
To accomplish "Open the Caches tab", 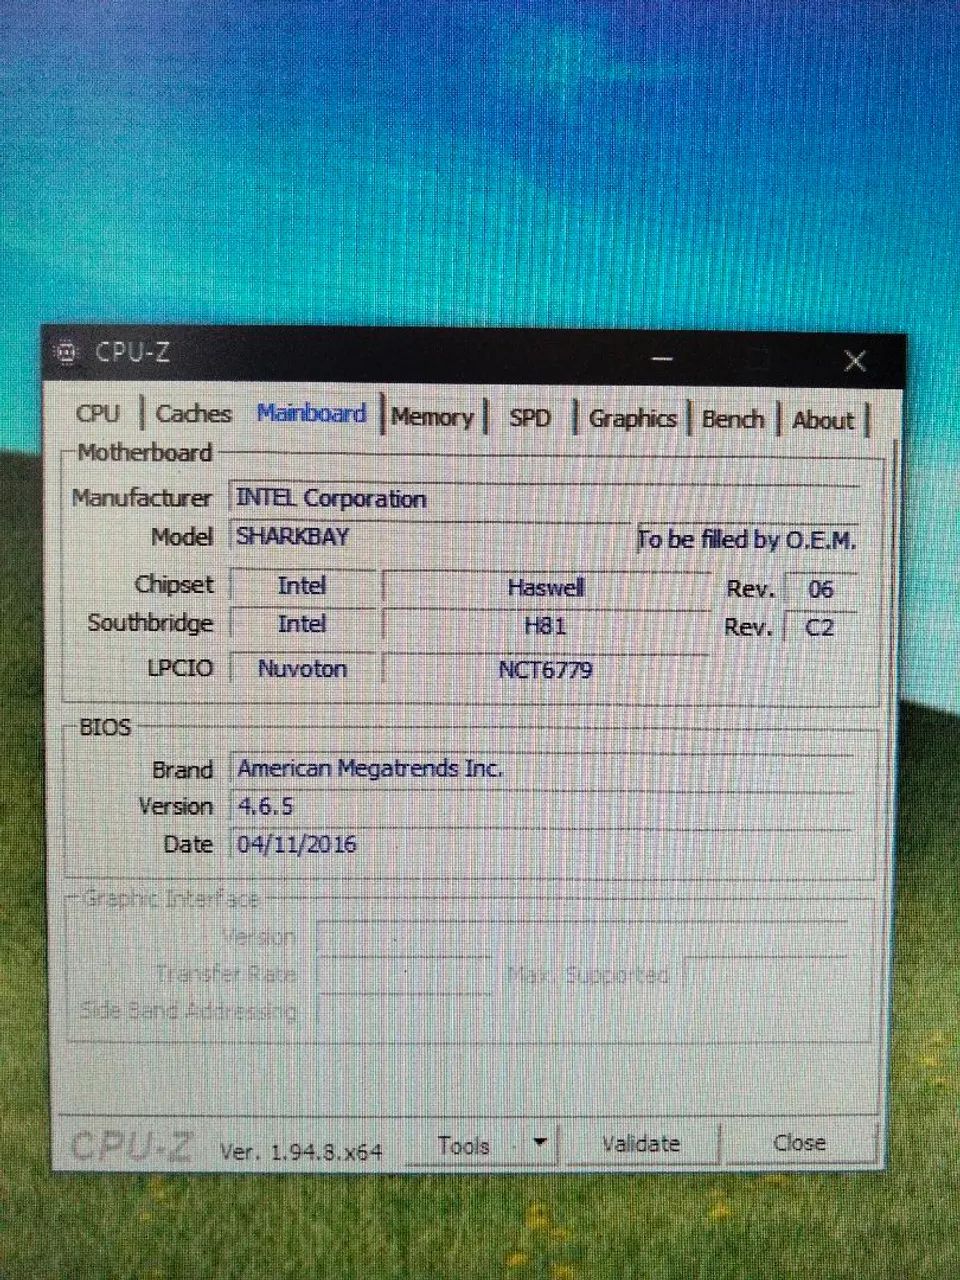I will coord(193,413).
